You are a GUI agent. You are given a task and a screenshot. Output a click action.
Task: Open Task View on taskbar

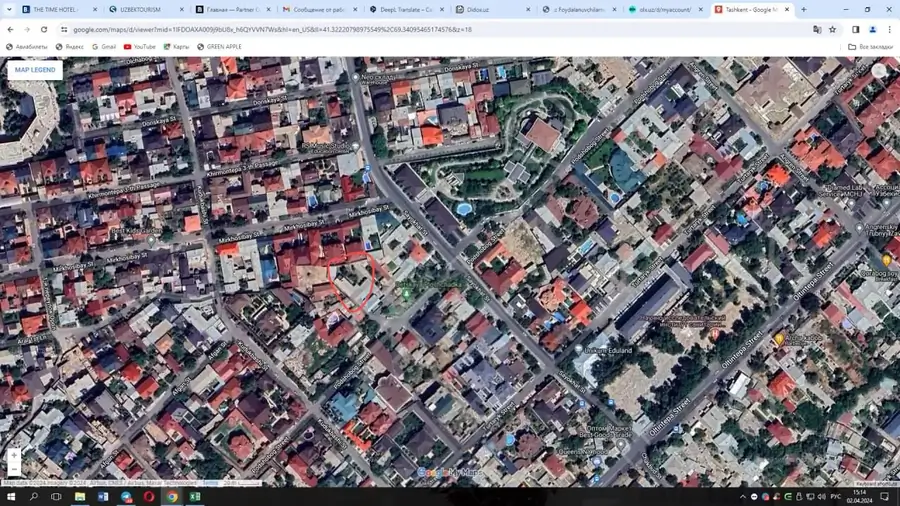[56, 497]
